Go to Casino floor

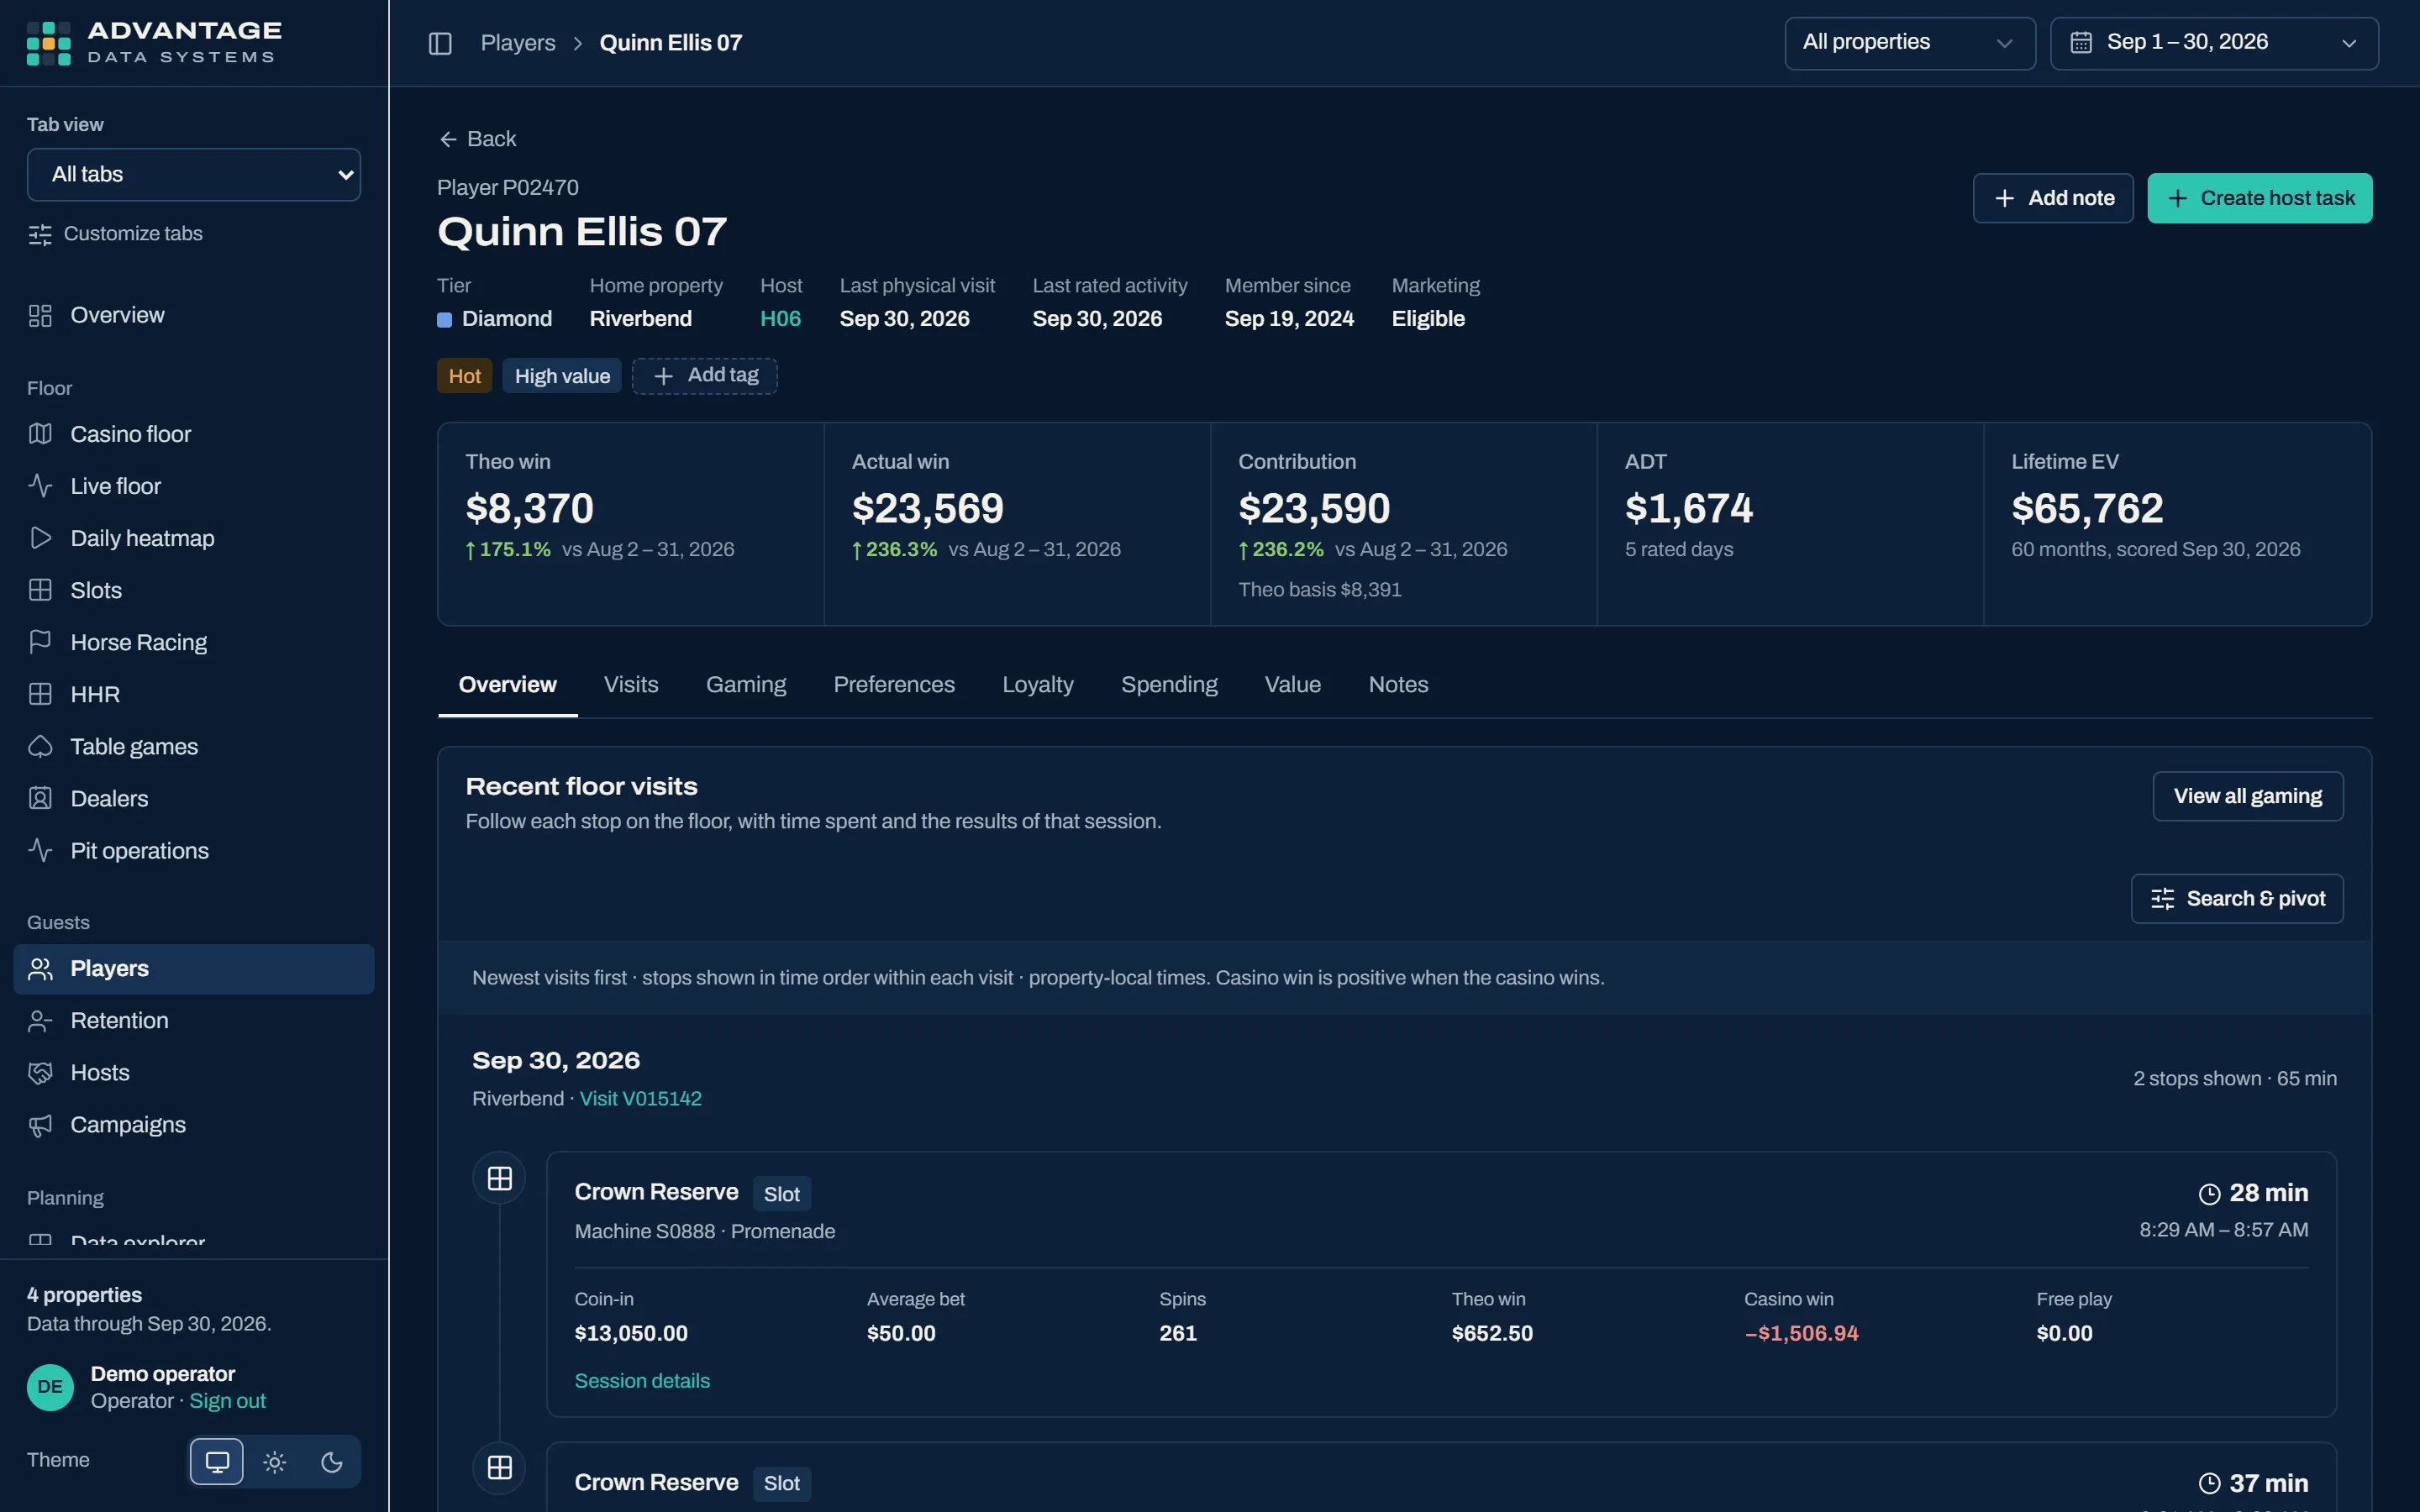[194, 434]
